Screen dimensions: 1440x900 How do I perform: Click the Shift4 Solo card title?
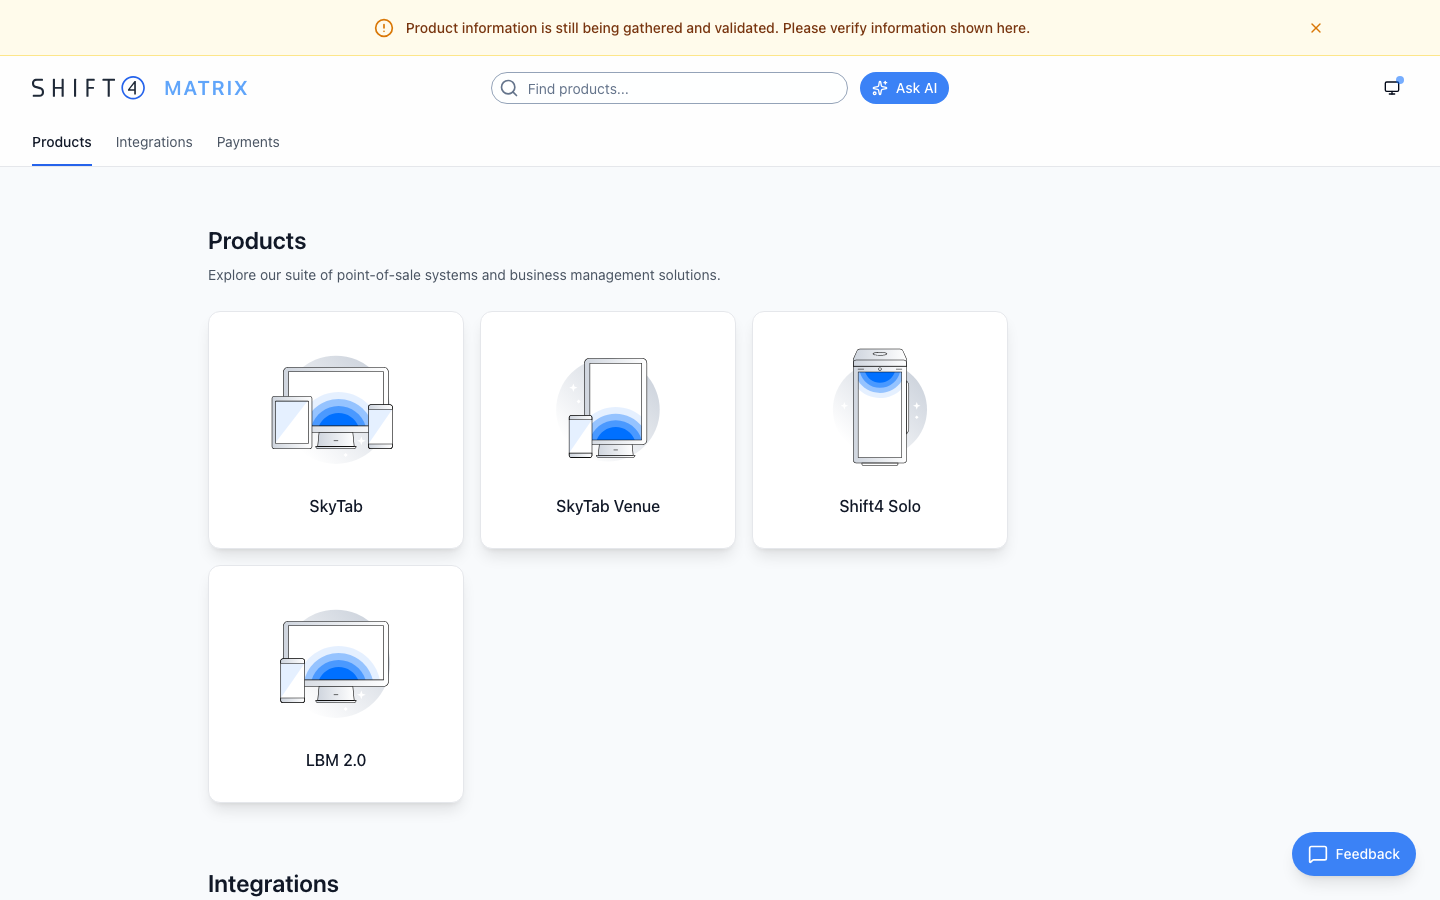(880, 506)
